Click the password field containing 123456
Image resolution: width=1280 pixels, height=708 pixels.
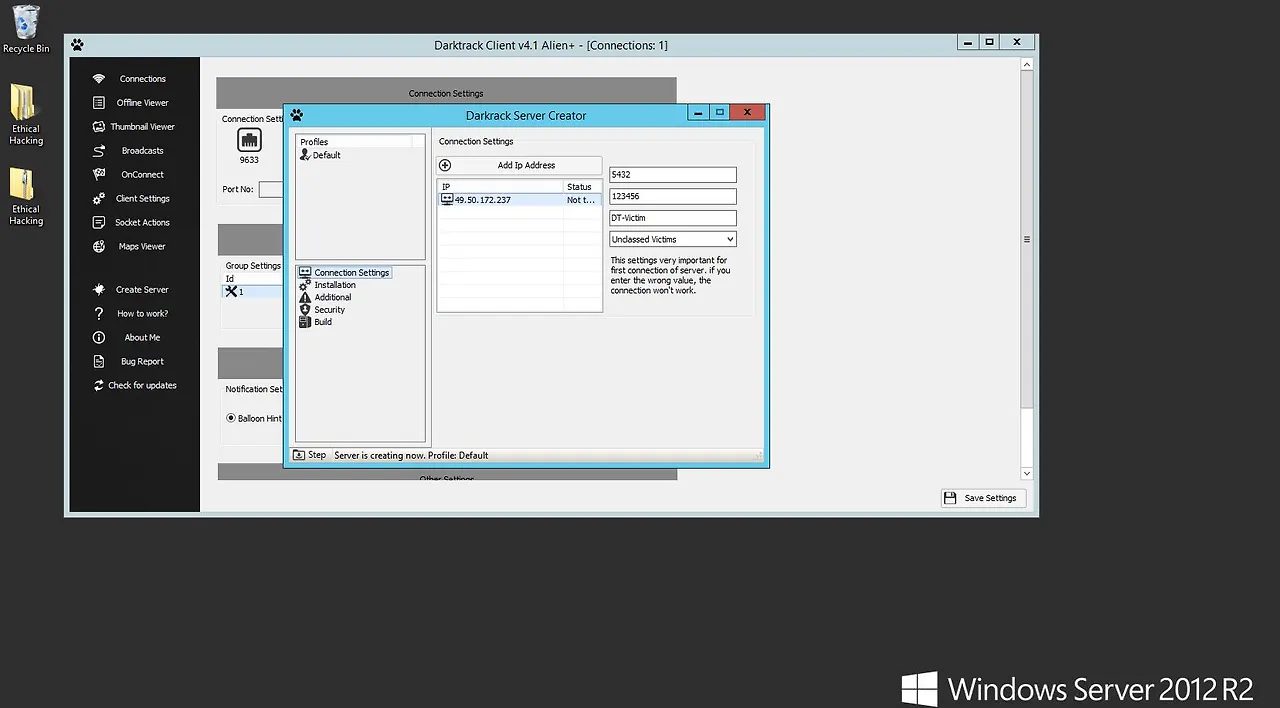click(x=673, y=196)
